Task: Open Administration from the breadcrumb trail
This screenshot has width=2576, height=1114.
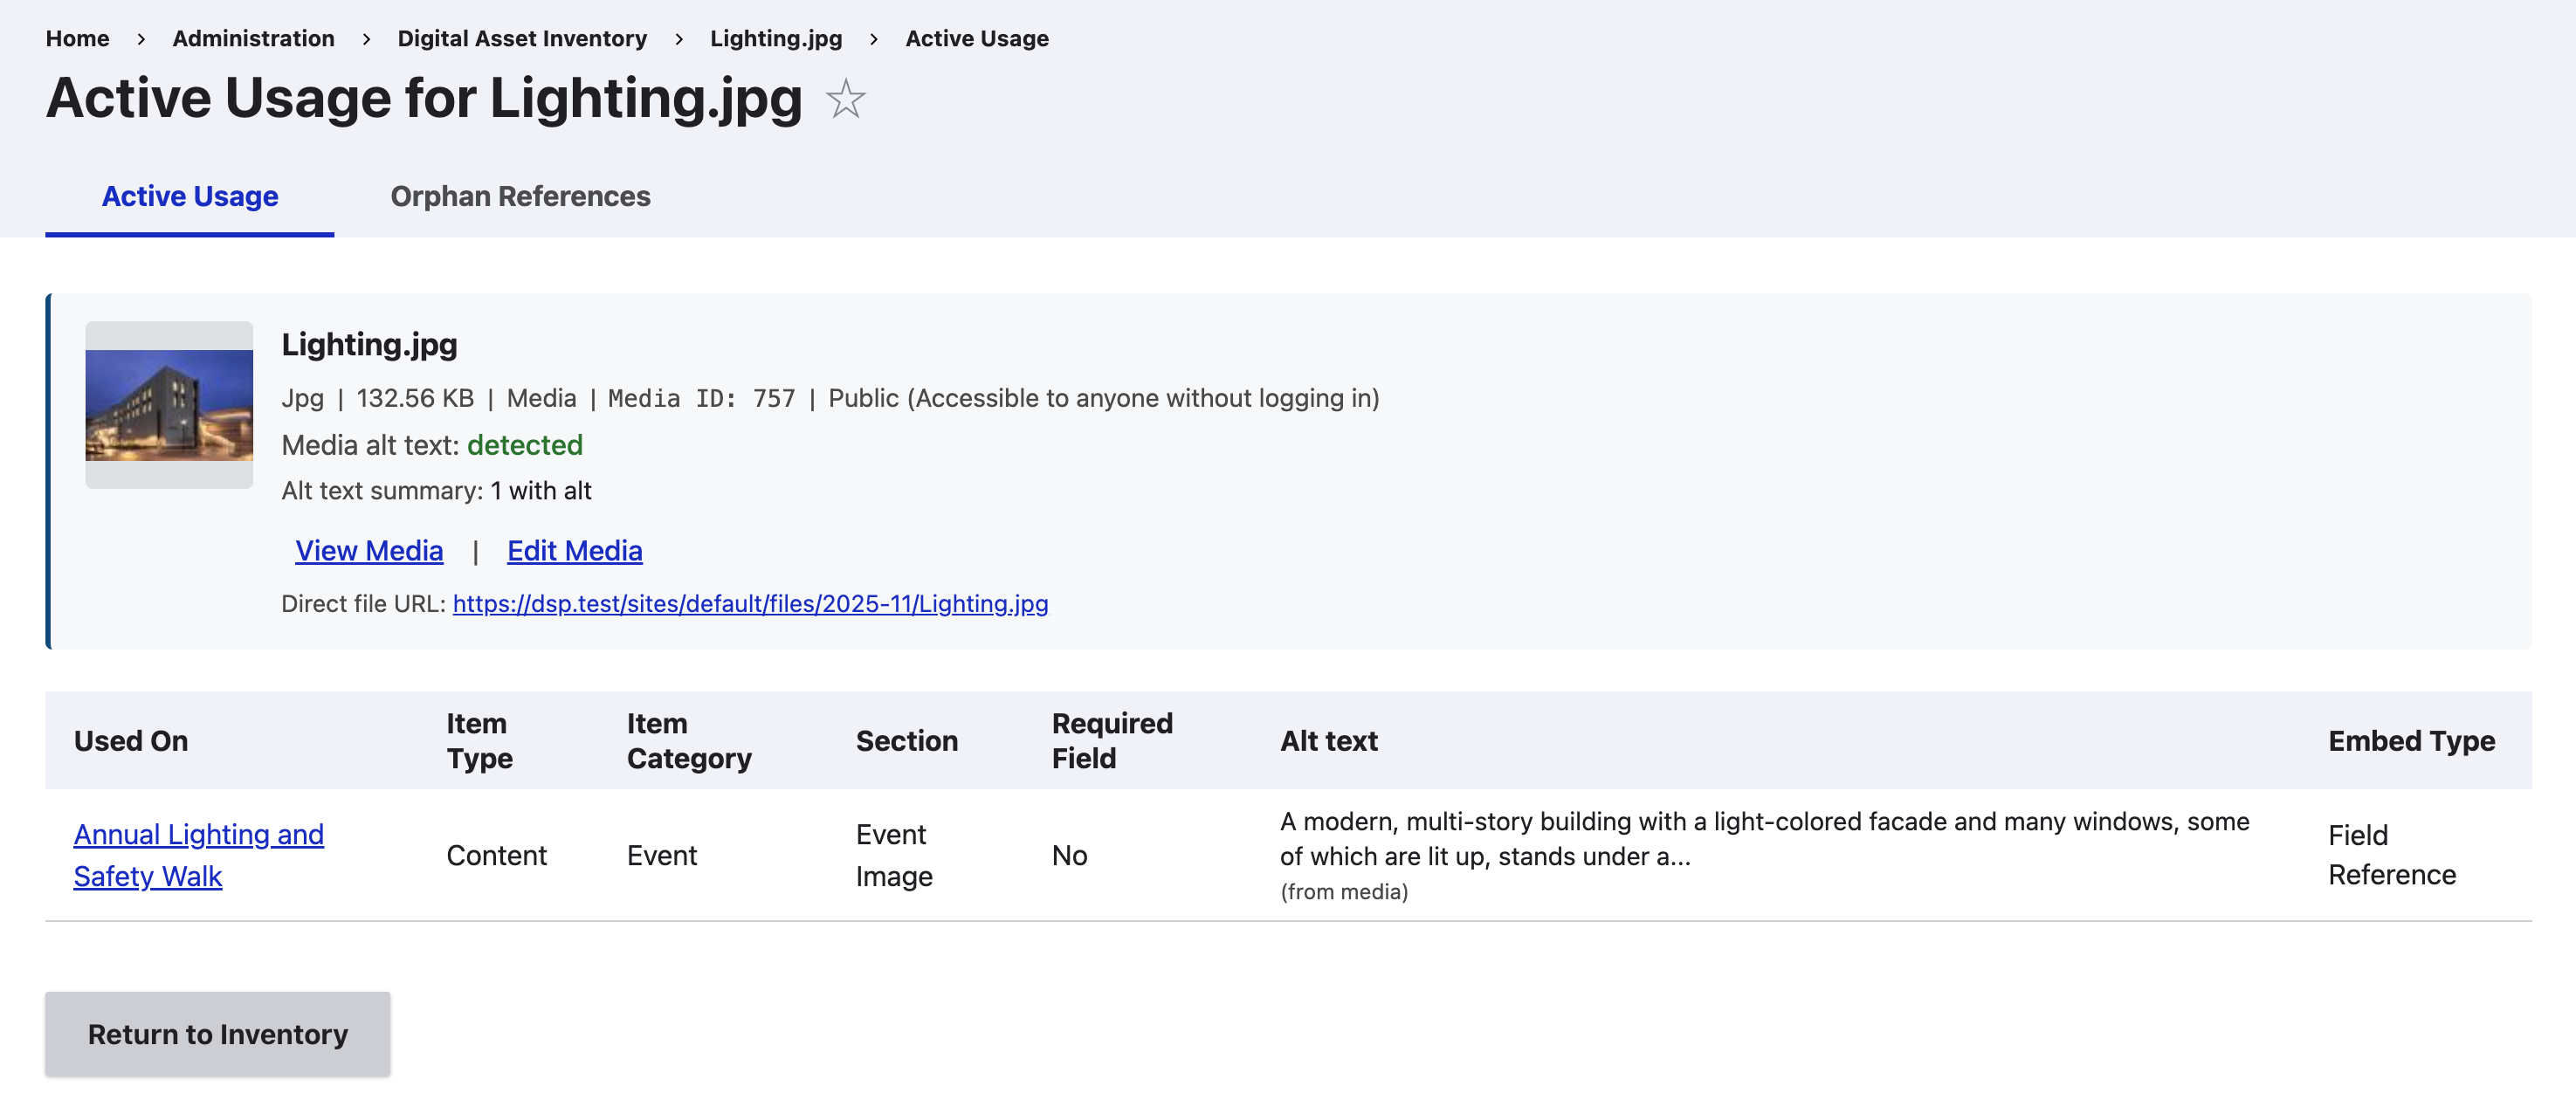Action: click(253, 38)
